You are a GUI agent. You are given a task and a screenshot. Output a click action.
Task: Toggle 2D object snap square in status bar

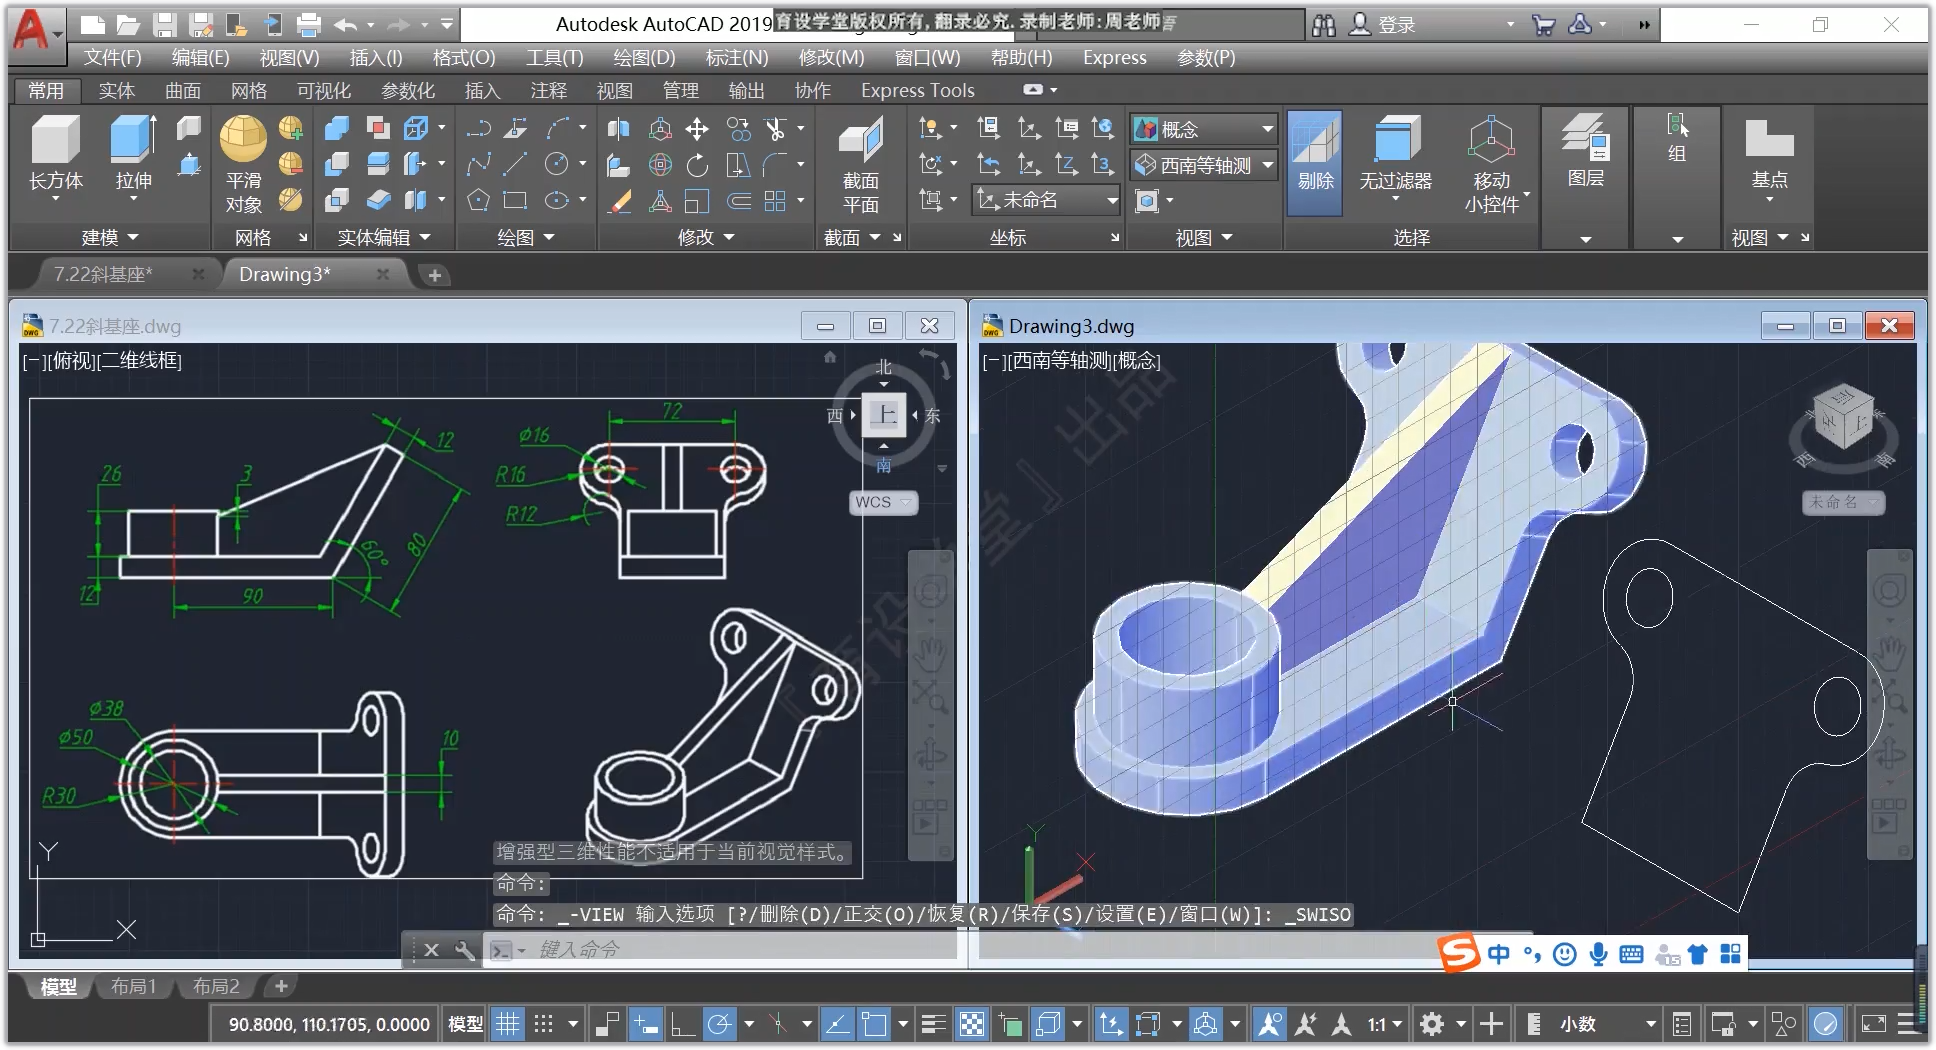[874, 1024]
